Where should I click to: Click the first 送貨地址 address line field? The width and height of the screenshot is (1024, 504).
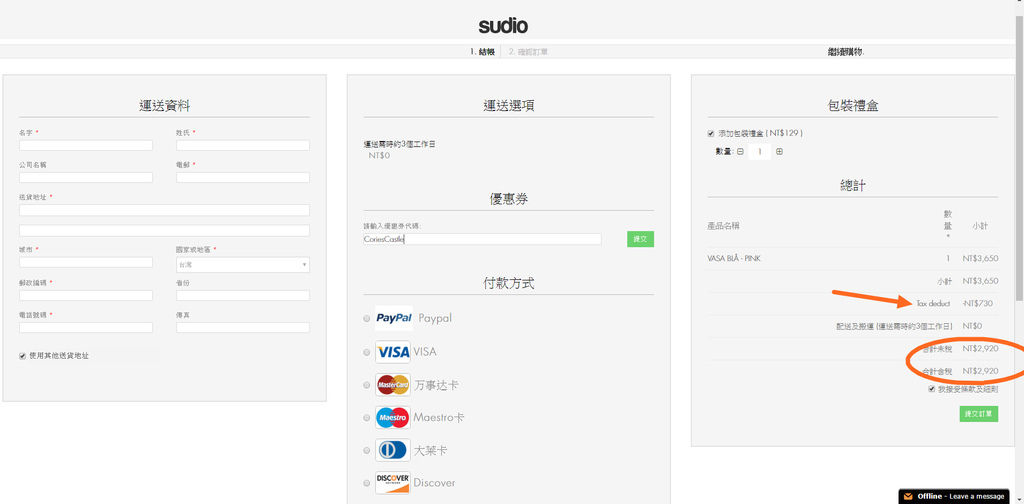pos(165,210)
